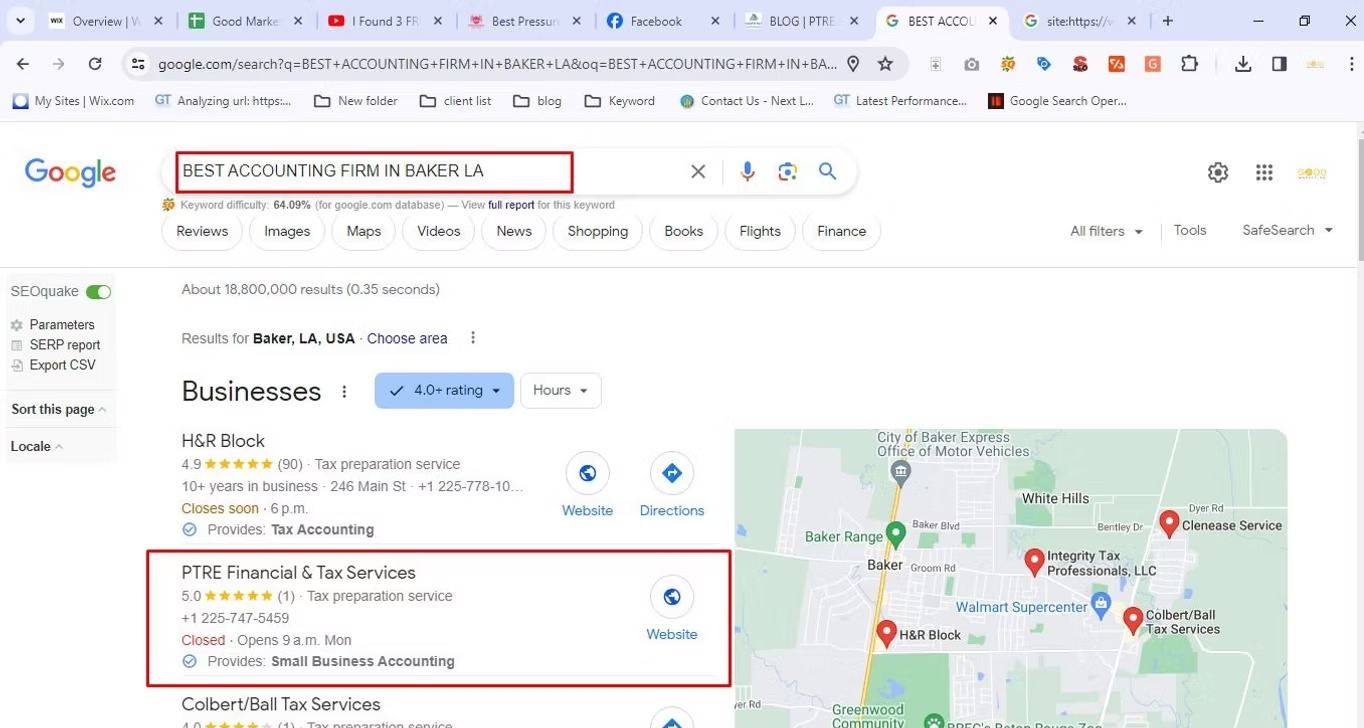Switch to News results
This screenshot has height=728, width=1364.
coord(514,231)
